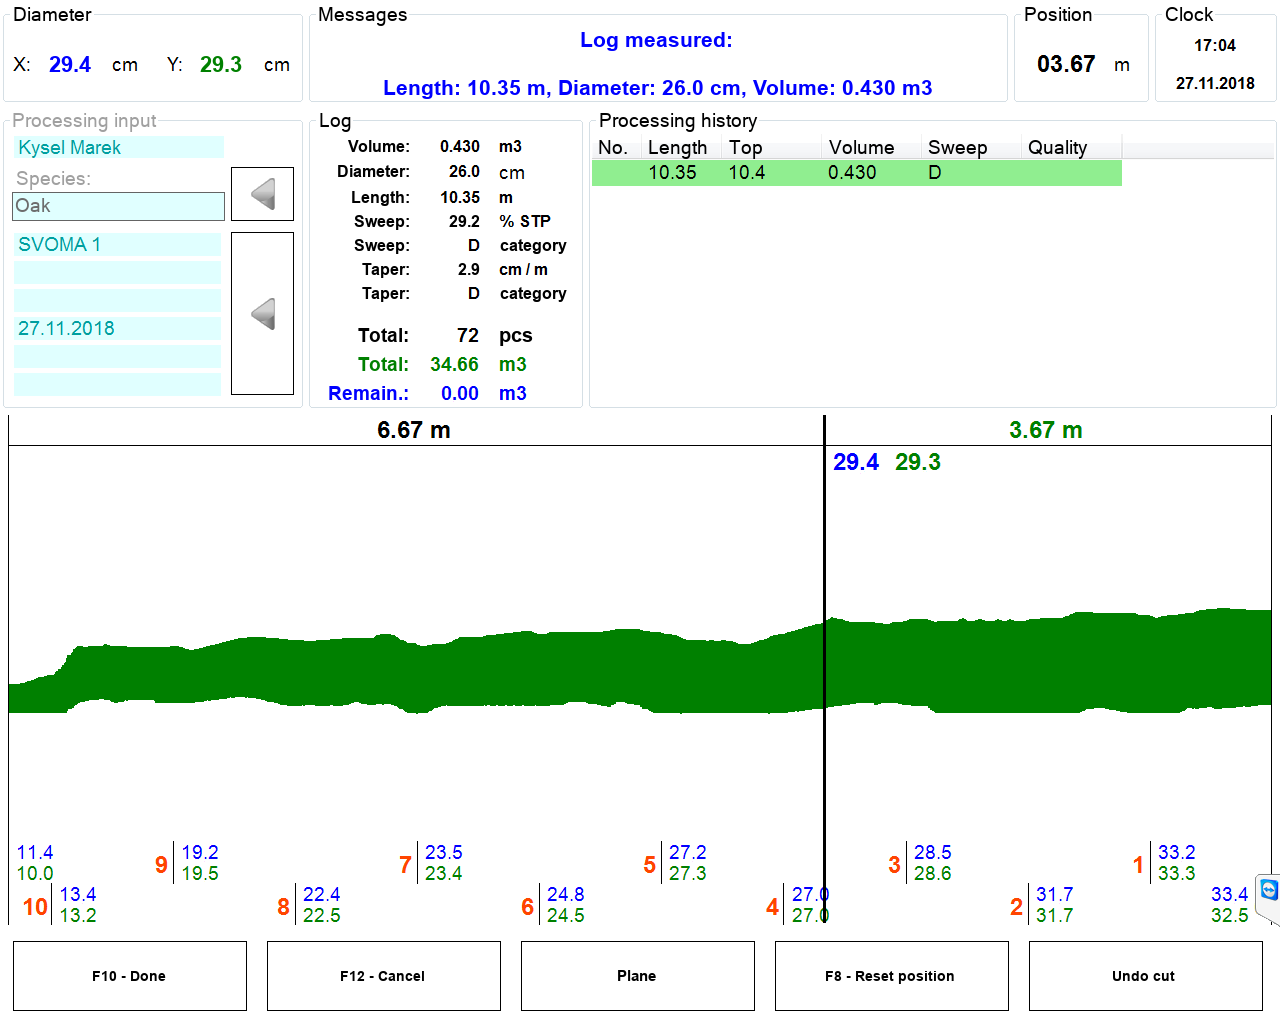Click the arrow button beside the Species field

[x=262, y=194]
